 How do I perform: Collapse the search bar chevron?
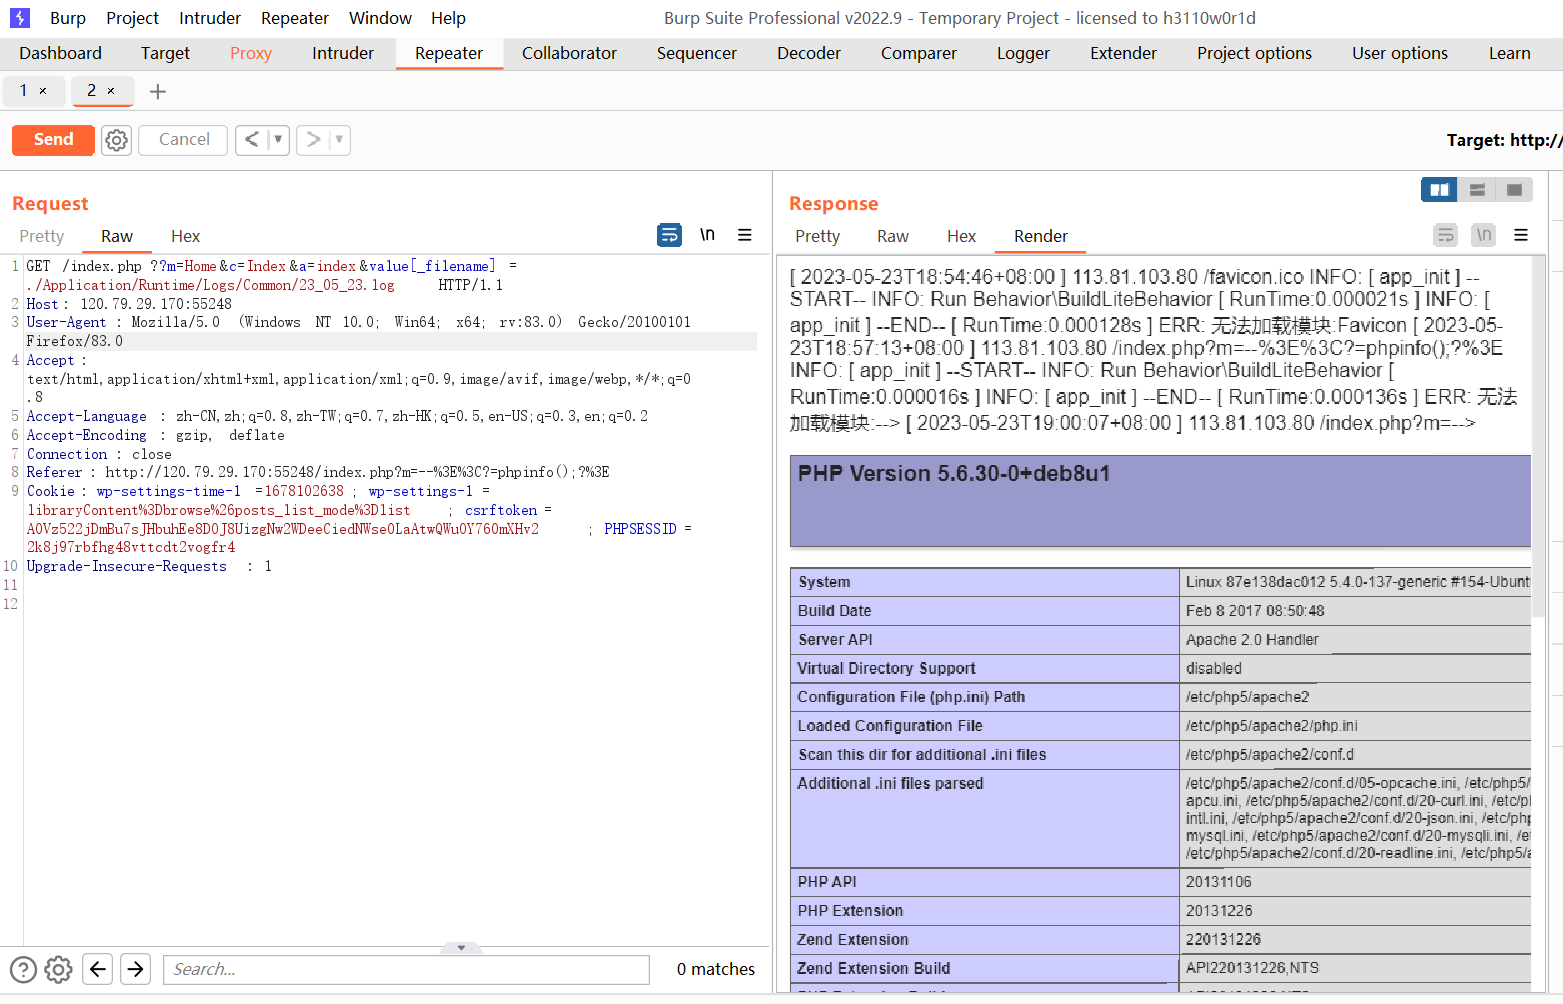click(461, 948)
